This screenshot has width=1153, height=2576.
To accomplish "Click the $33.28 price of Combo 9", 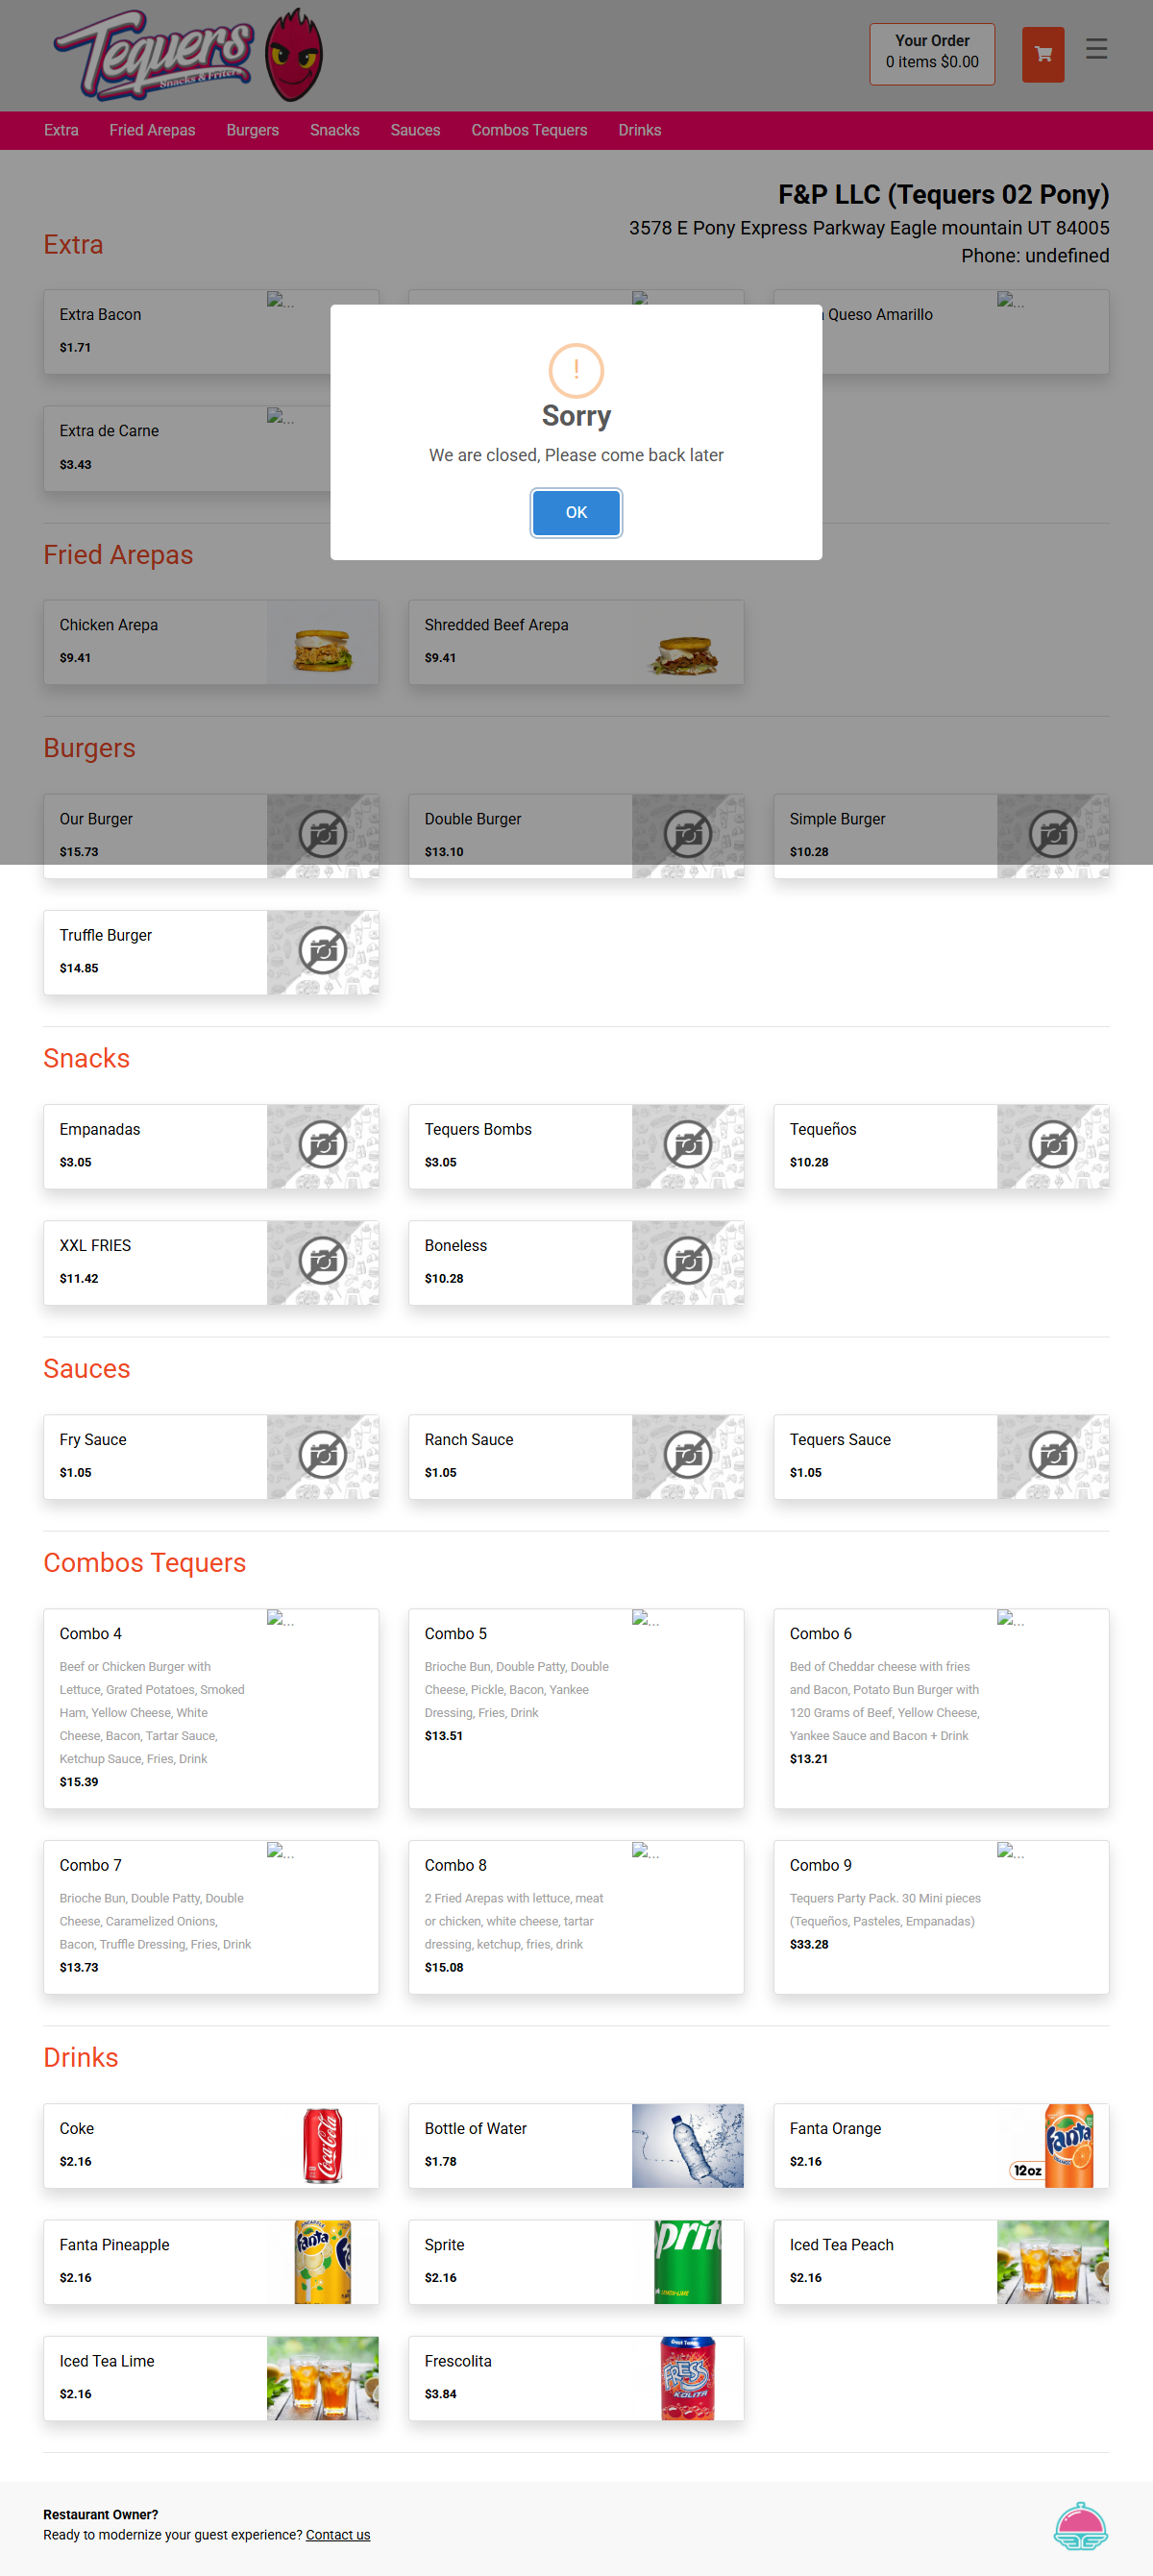I will 808,1944.
